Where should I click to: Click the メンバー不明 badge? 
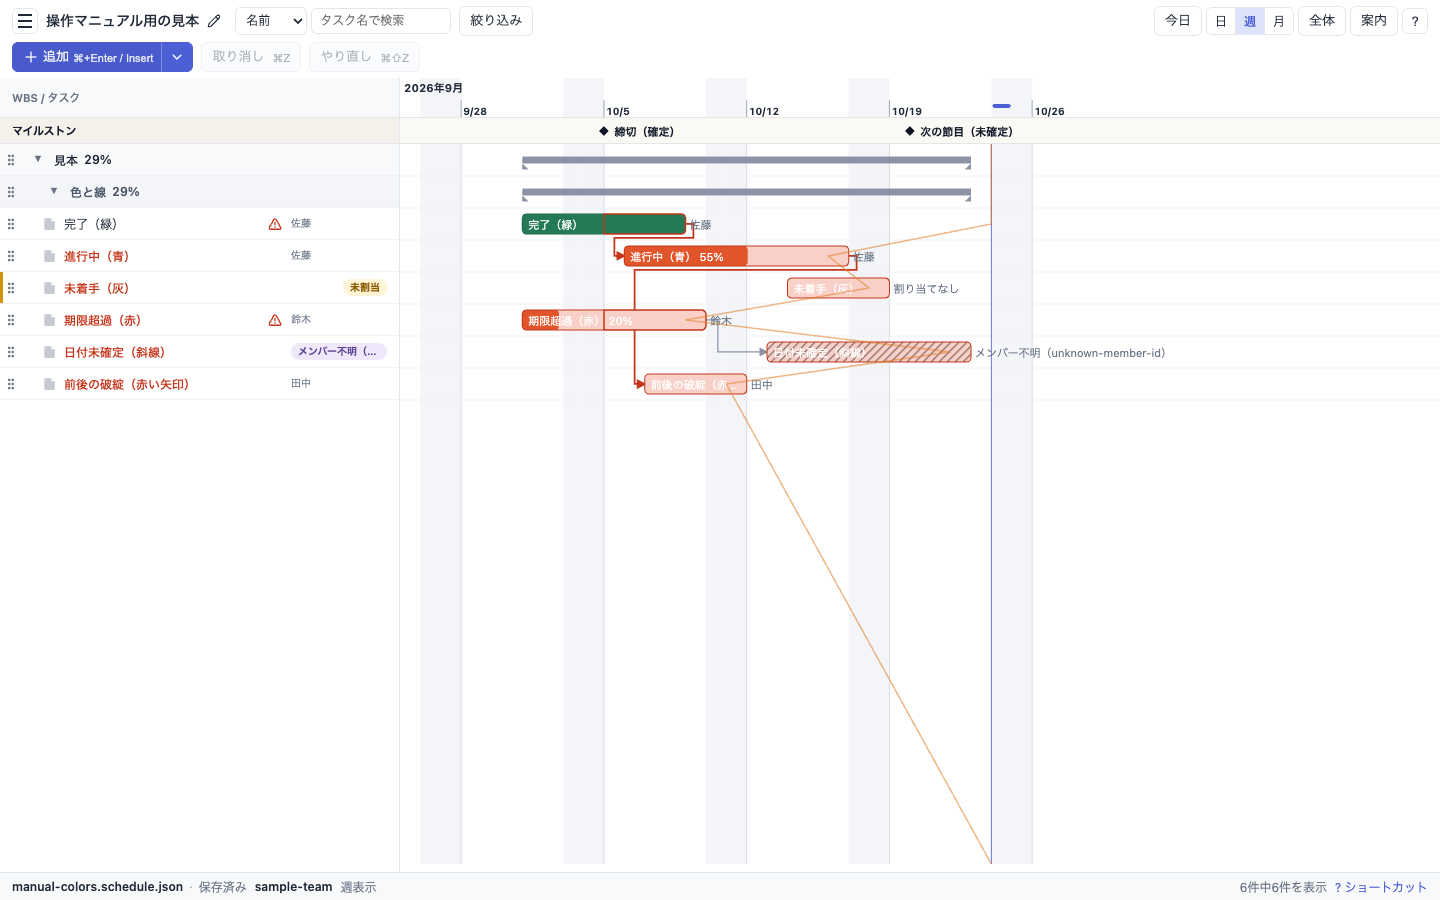point(339,352)
